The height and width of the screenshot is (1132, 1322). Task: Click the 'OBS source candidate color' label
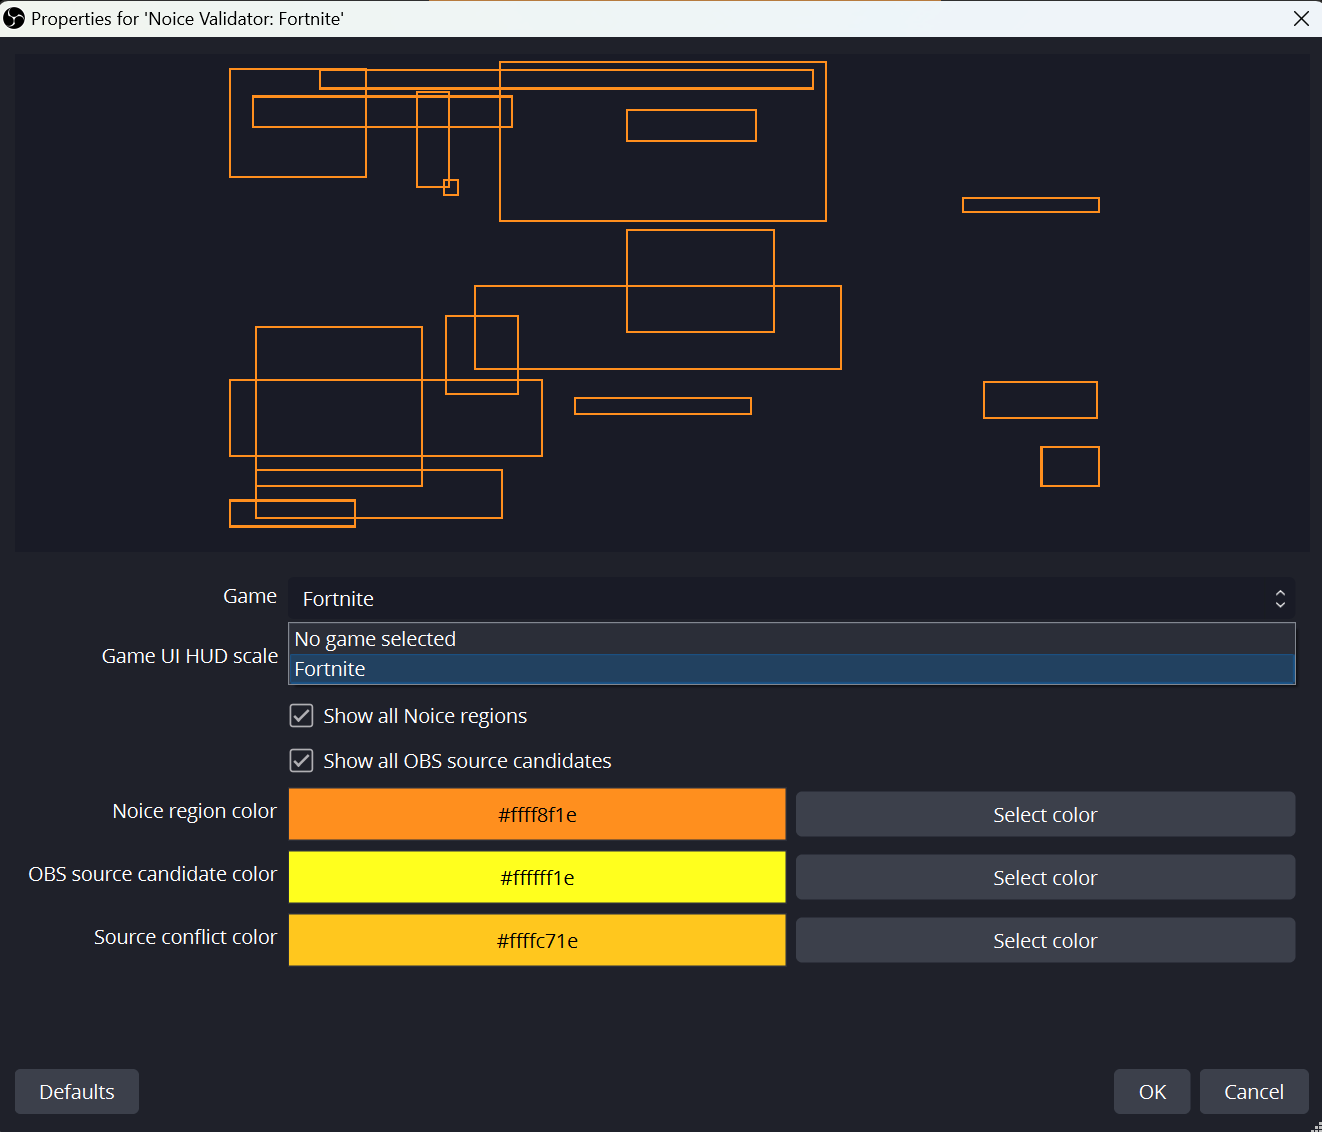[x=152, y=874]
